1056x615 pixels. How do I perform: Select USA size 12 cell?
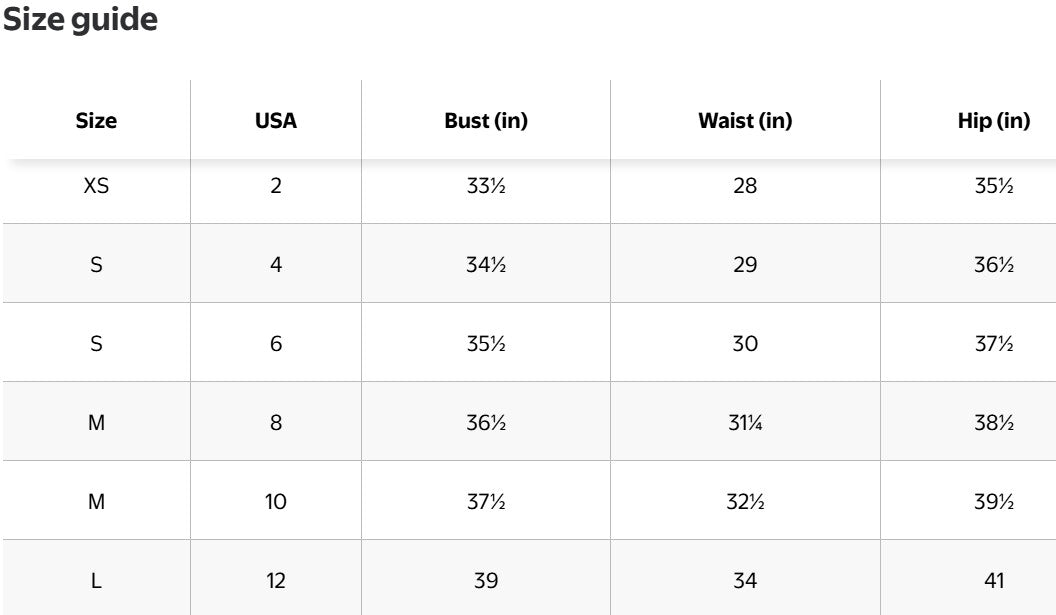pyautogui.click(x=276, y=580)
